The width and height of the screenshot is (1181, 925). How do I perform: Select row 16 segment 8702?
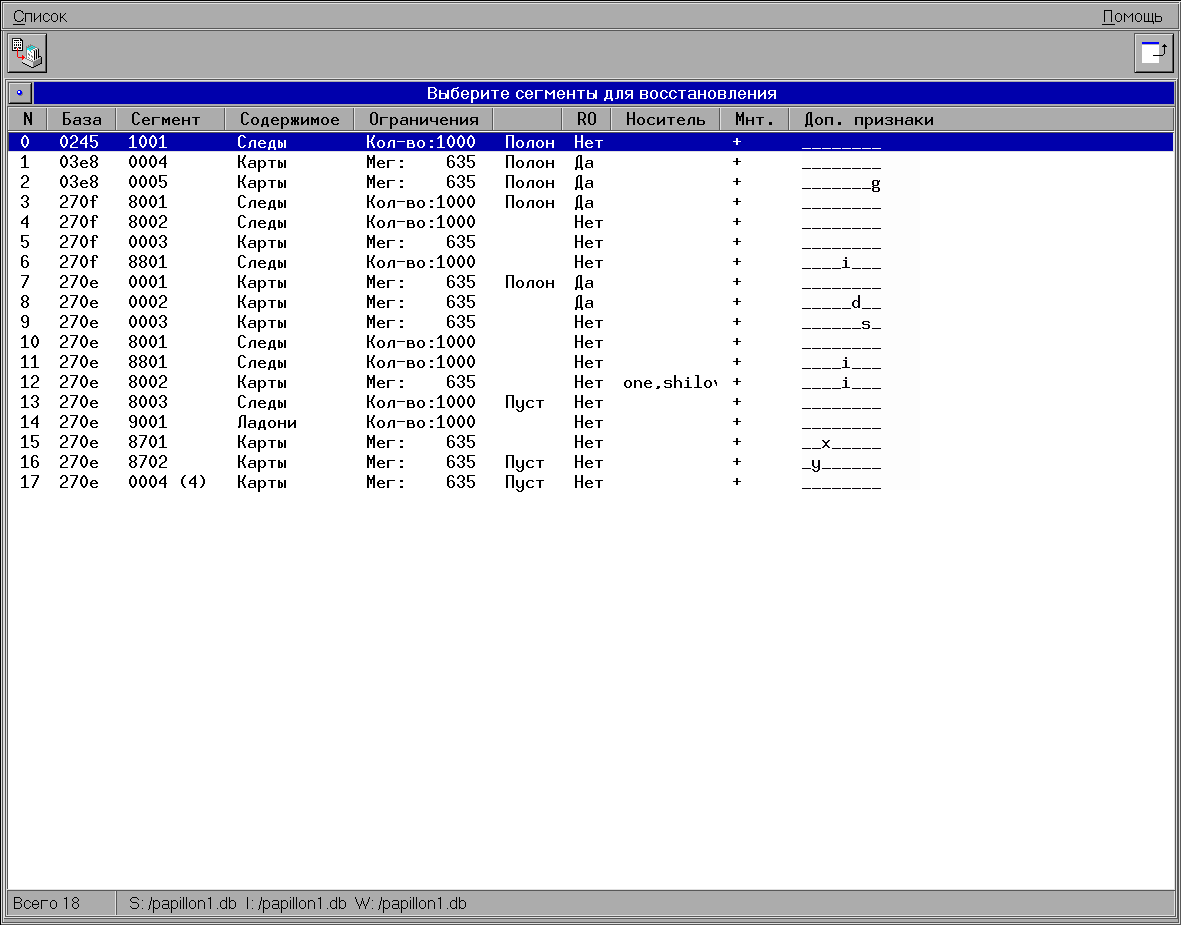click(x=590, y=462)
